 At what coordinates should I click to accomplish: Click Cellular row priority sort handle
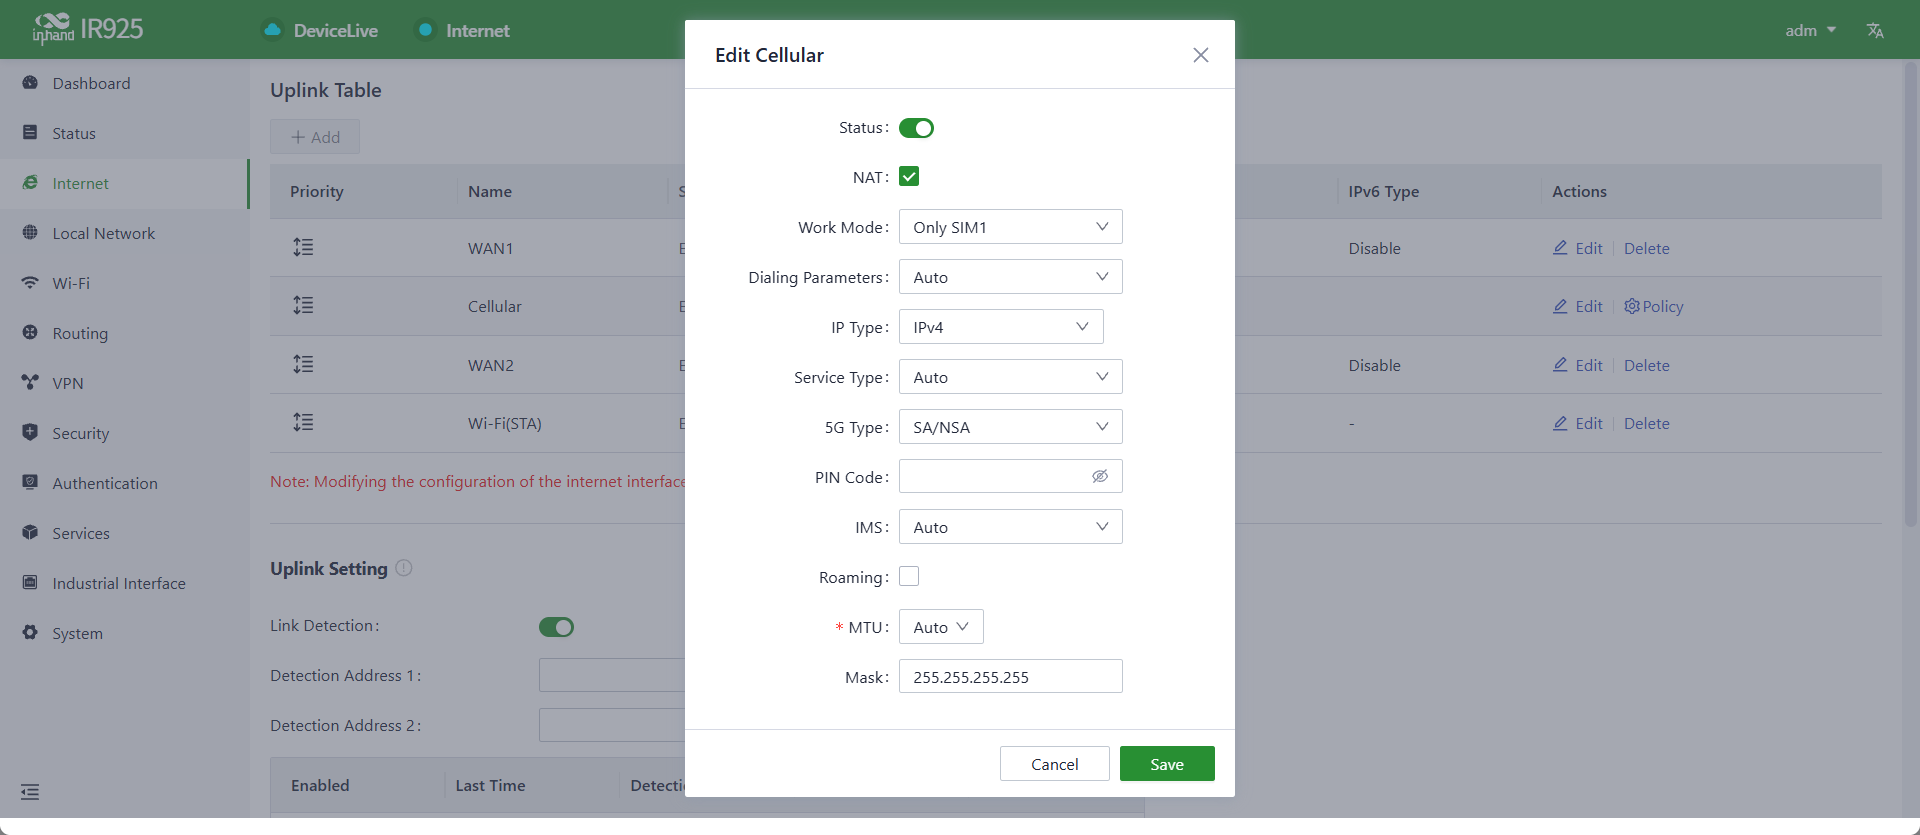click(x=303, y=305)
